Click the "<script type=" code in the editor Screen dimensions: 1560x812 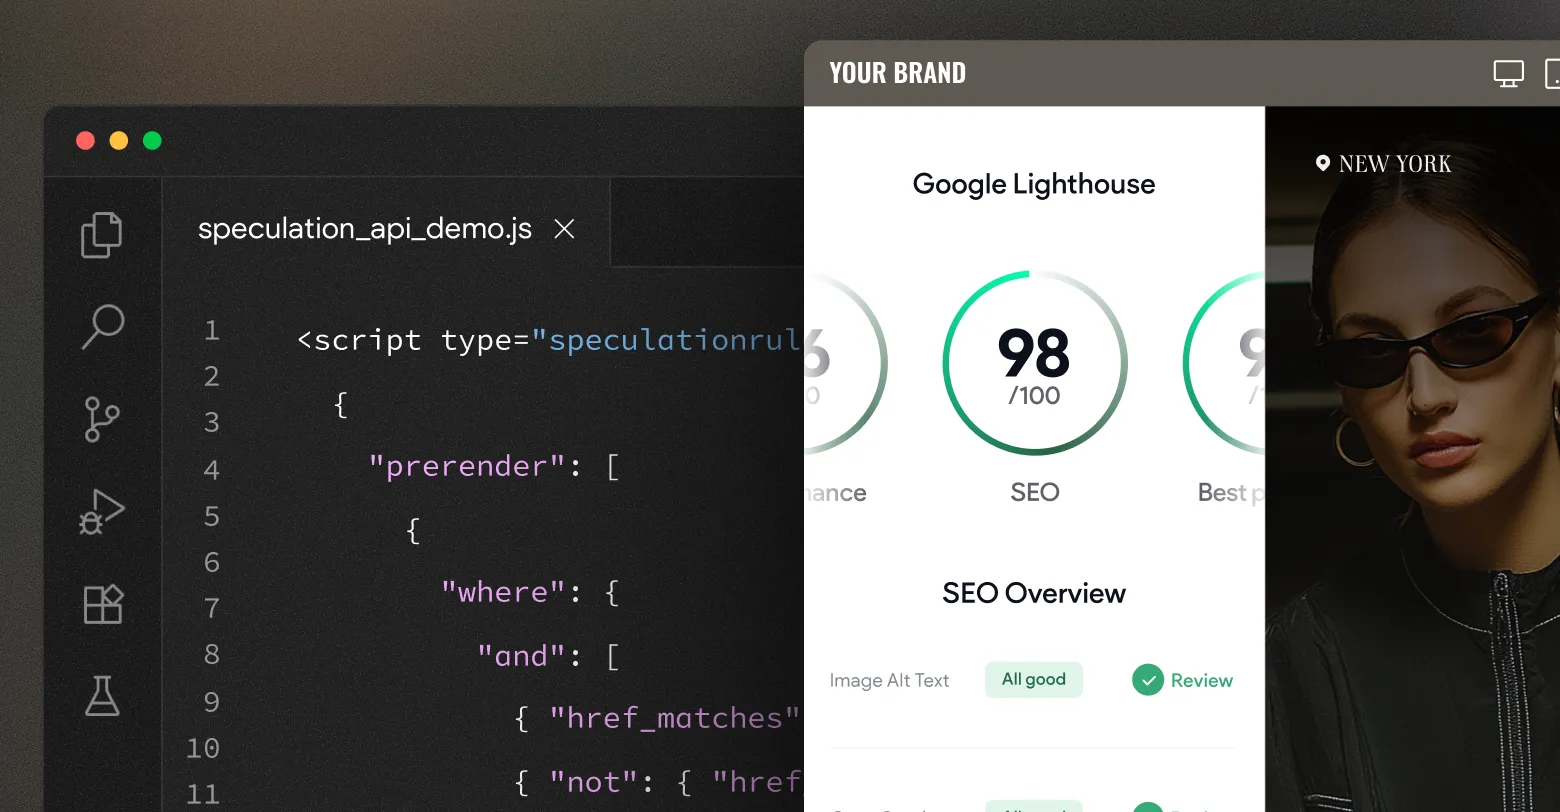pos(413,340)
